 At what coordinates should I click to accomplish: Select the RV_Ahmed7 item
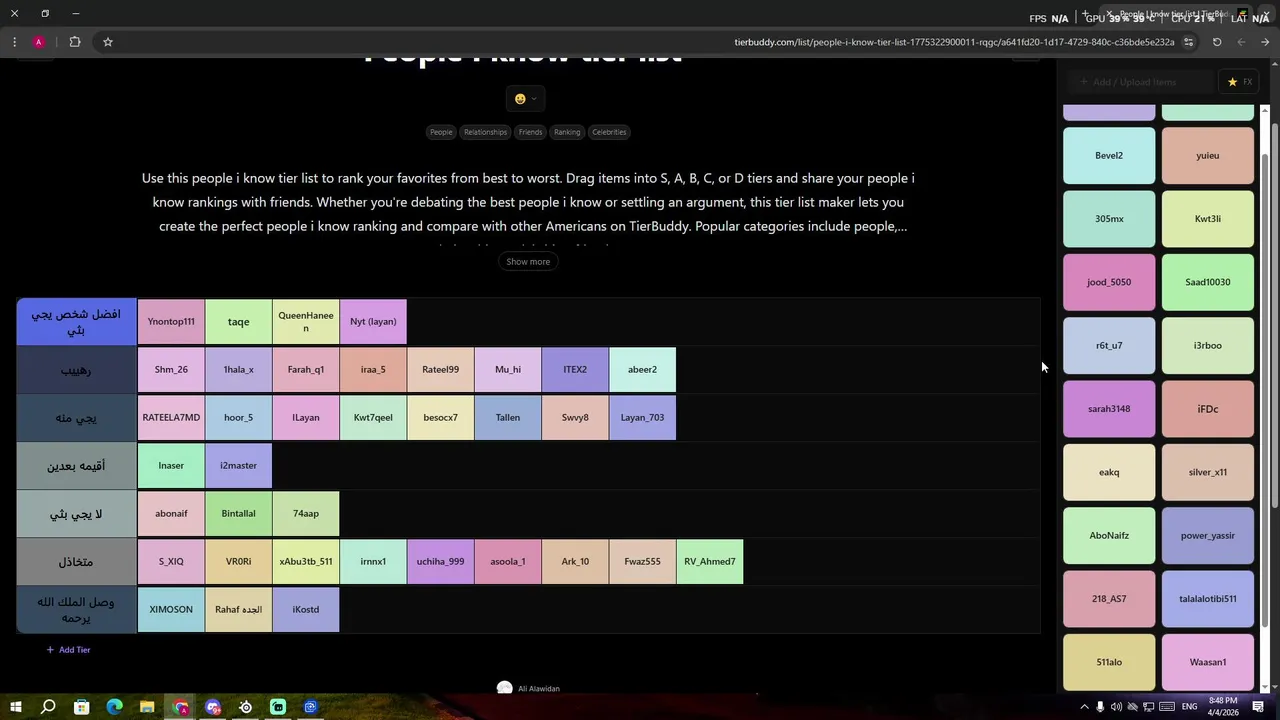click(710, 562)
